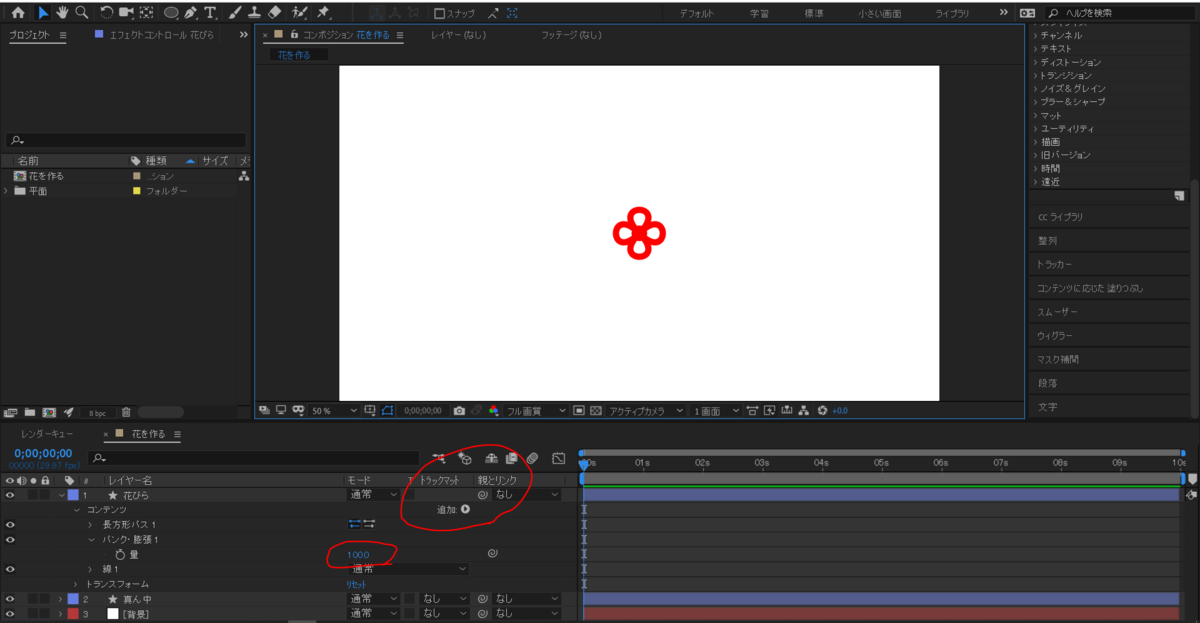Select the Ellipse shape tool
Image resolution: width=1200 pixels, height=623 pixels.
pyautogui.click(x=172, y=13)
